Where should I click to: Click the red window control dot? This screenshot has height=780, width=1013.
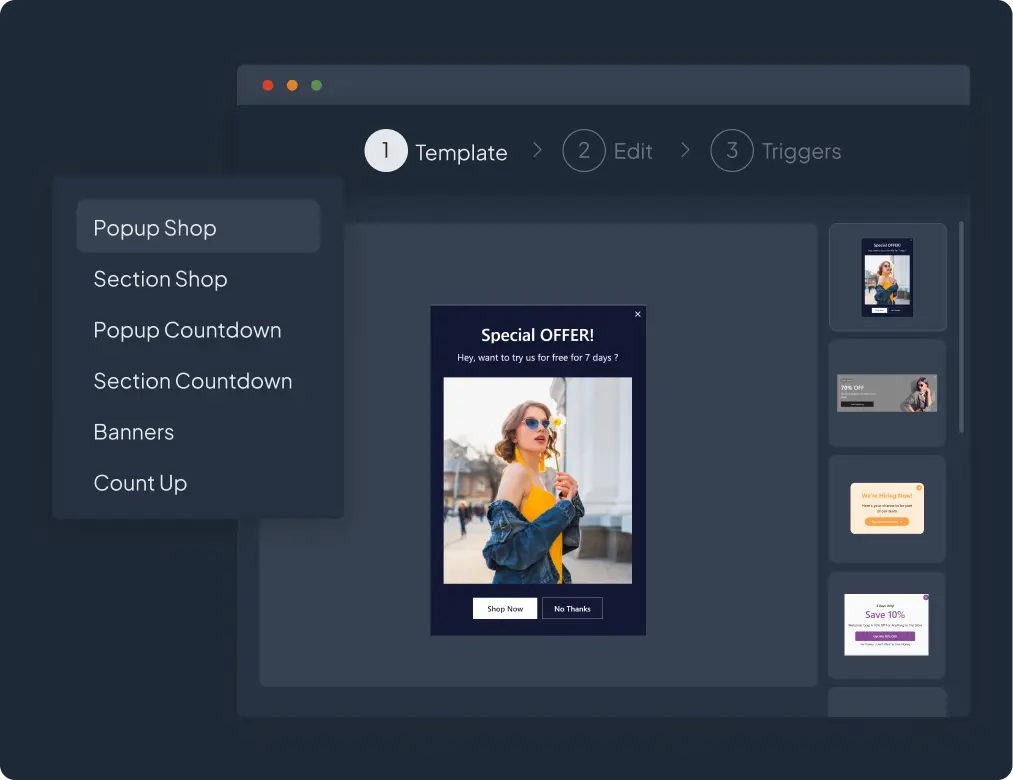[x=268, y=85]
